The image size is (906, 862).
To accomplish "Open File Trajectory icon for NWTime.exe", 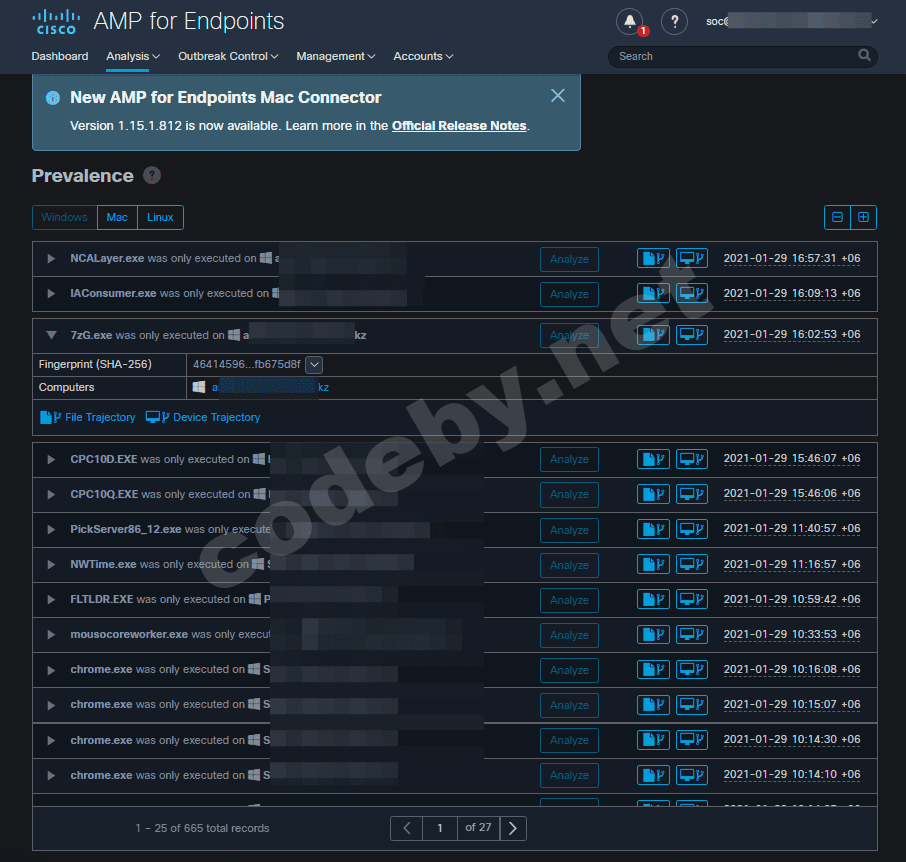I will click(x=653, y=564).
